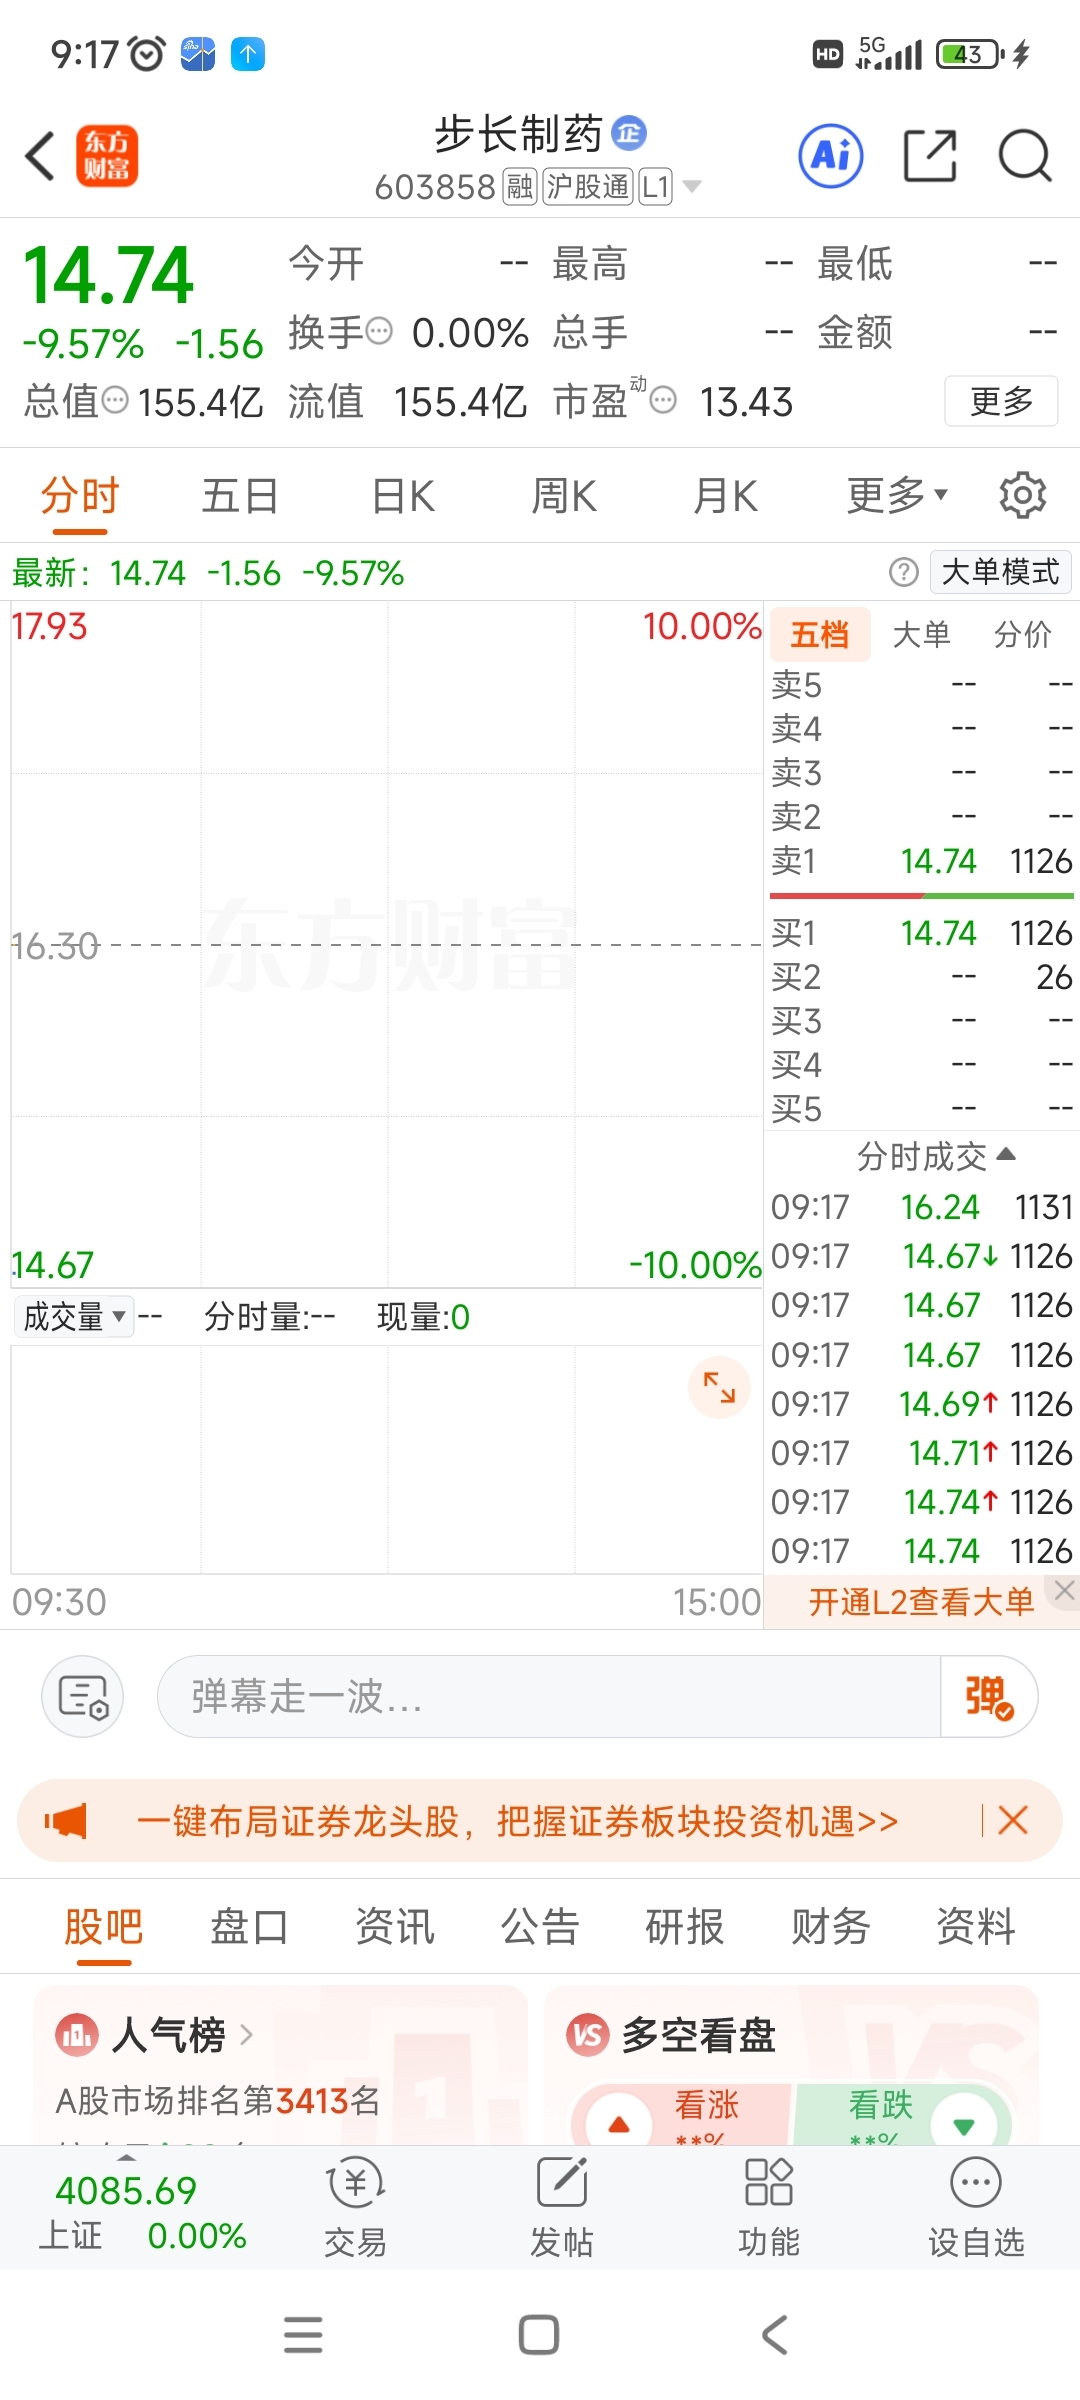The width and height of the screenshot is (1080, 2400).
Task: Open the 股吧 tab
Action: [x=104, y=1926]
